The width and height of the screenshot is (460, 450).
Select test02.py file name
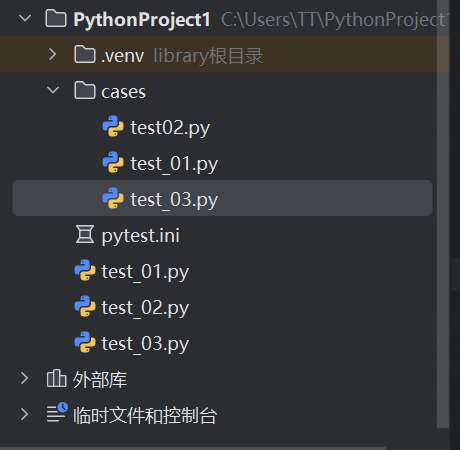coord(170,128)
